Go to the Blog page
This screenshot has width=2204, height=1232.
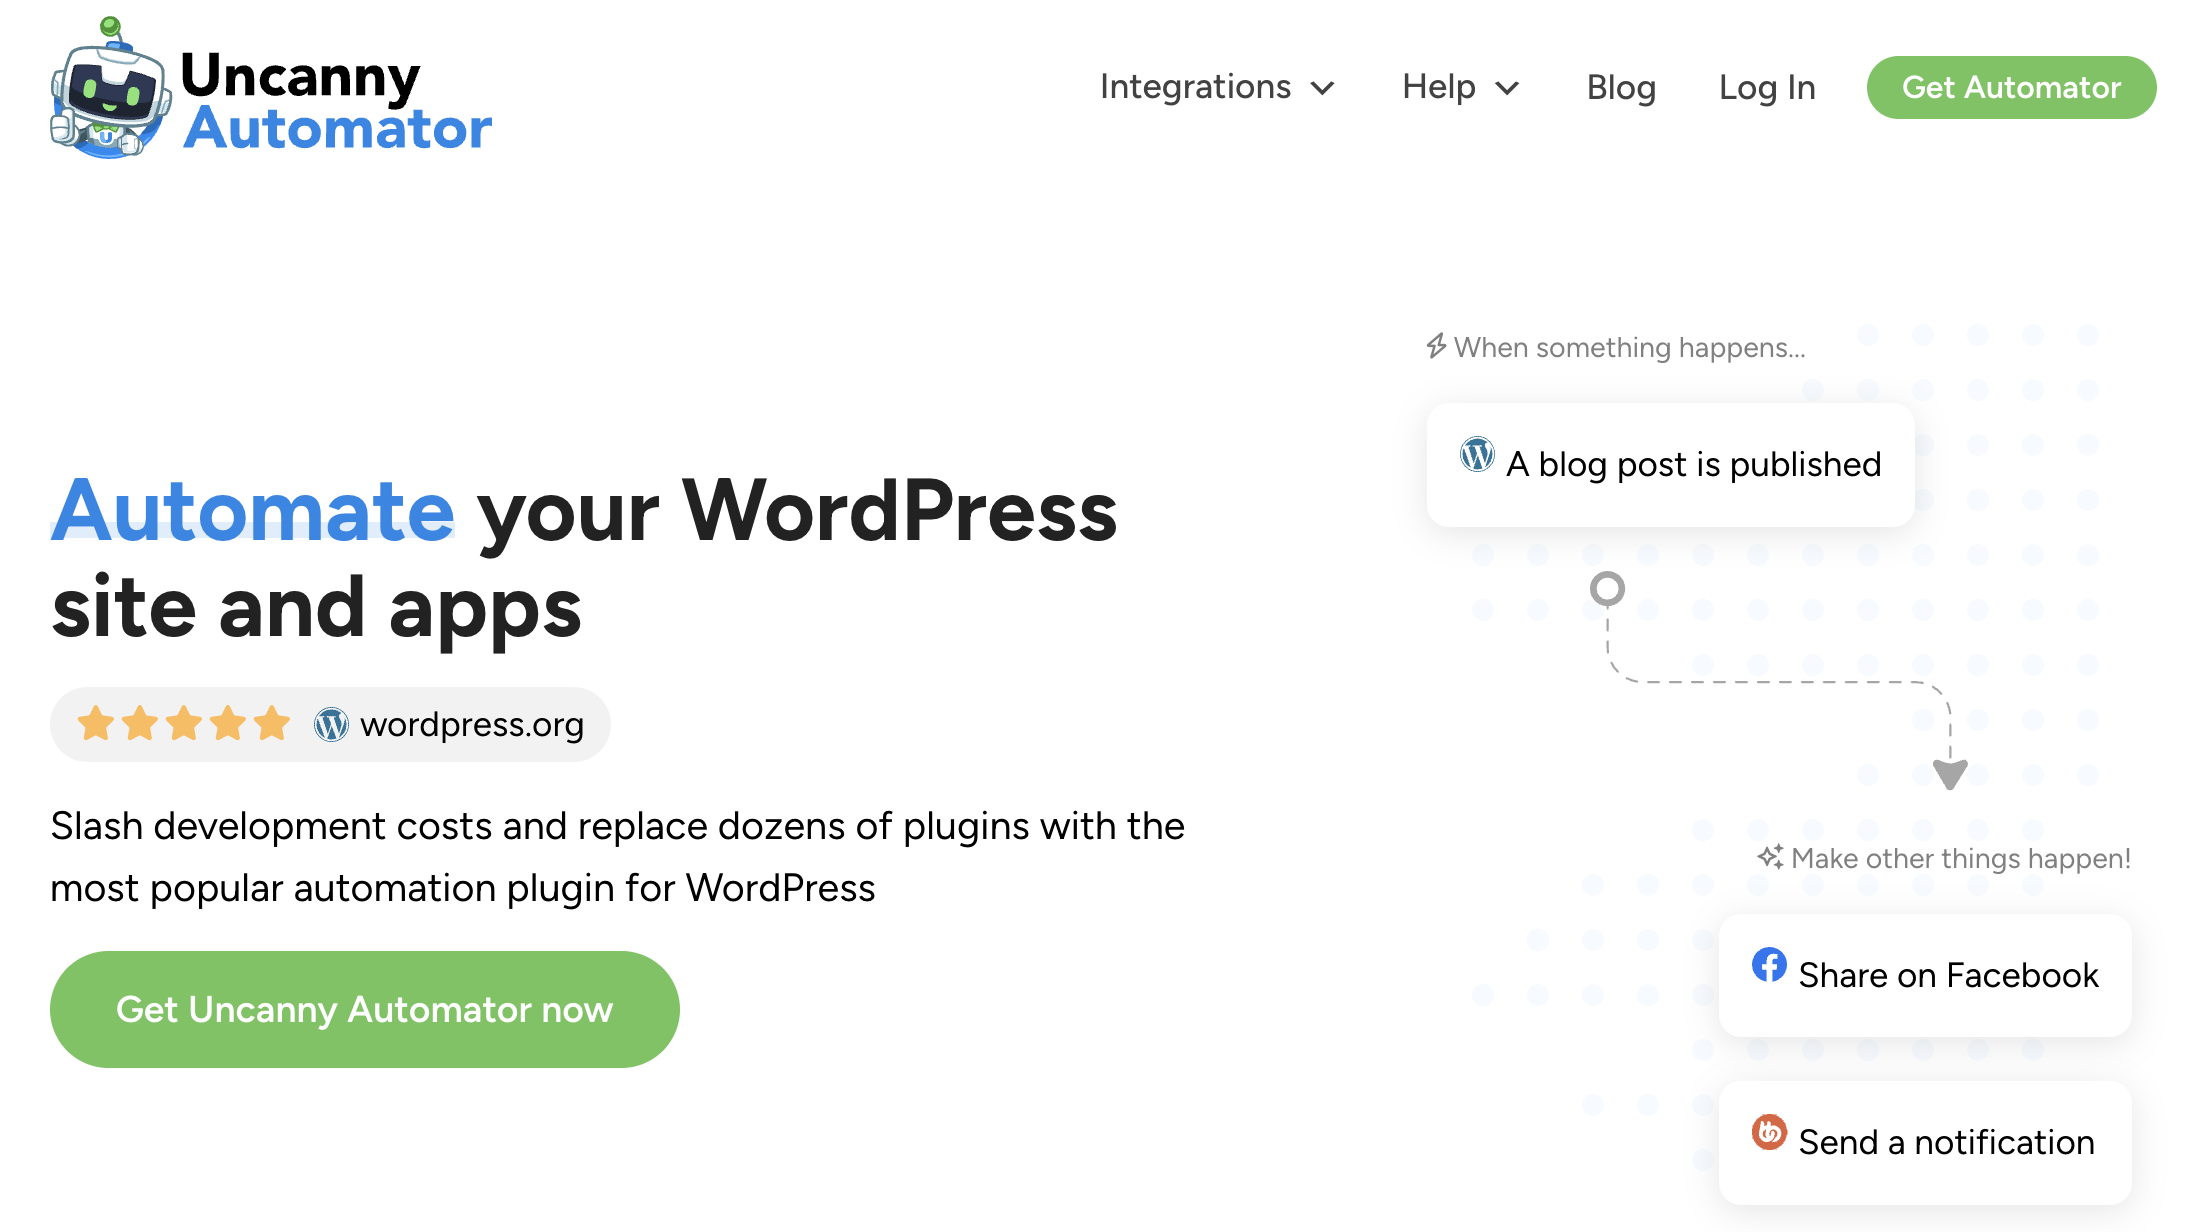coord(1621,87)
